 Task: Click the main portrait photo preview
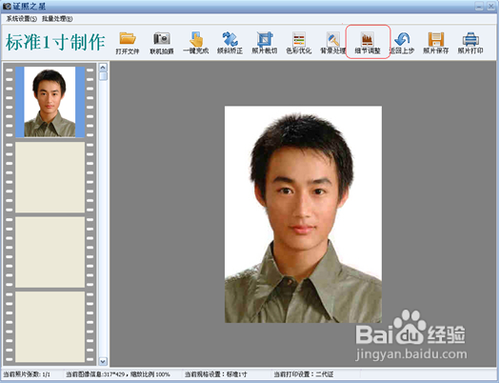tap(303, 214)
